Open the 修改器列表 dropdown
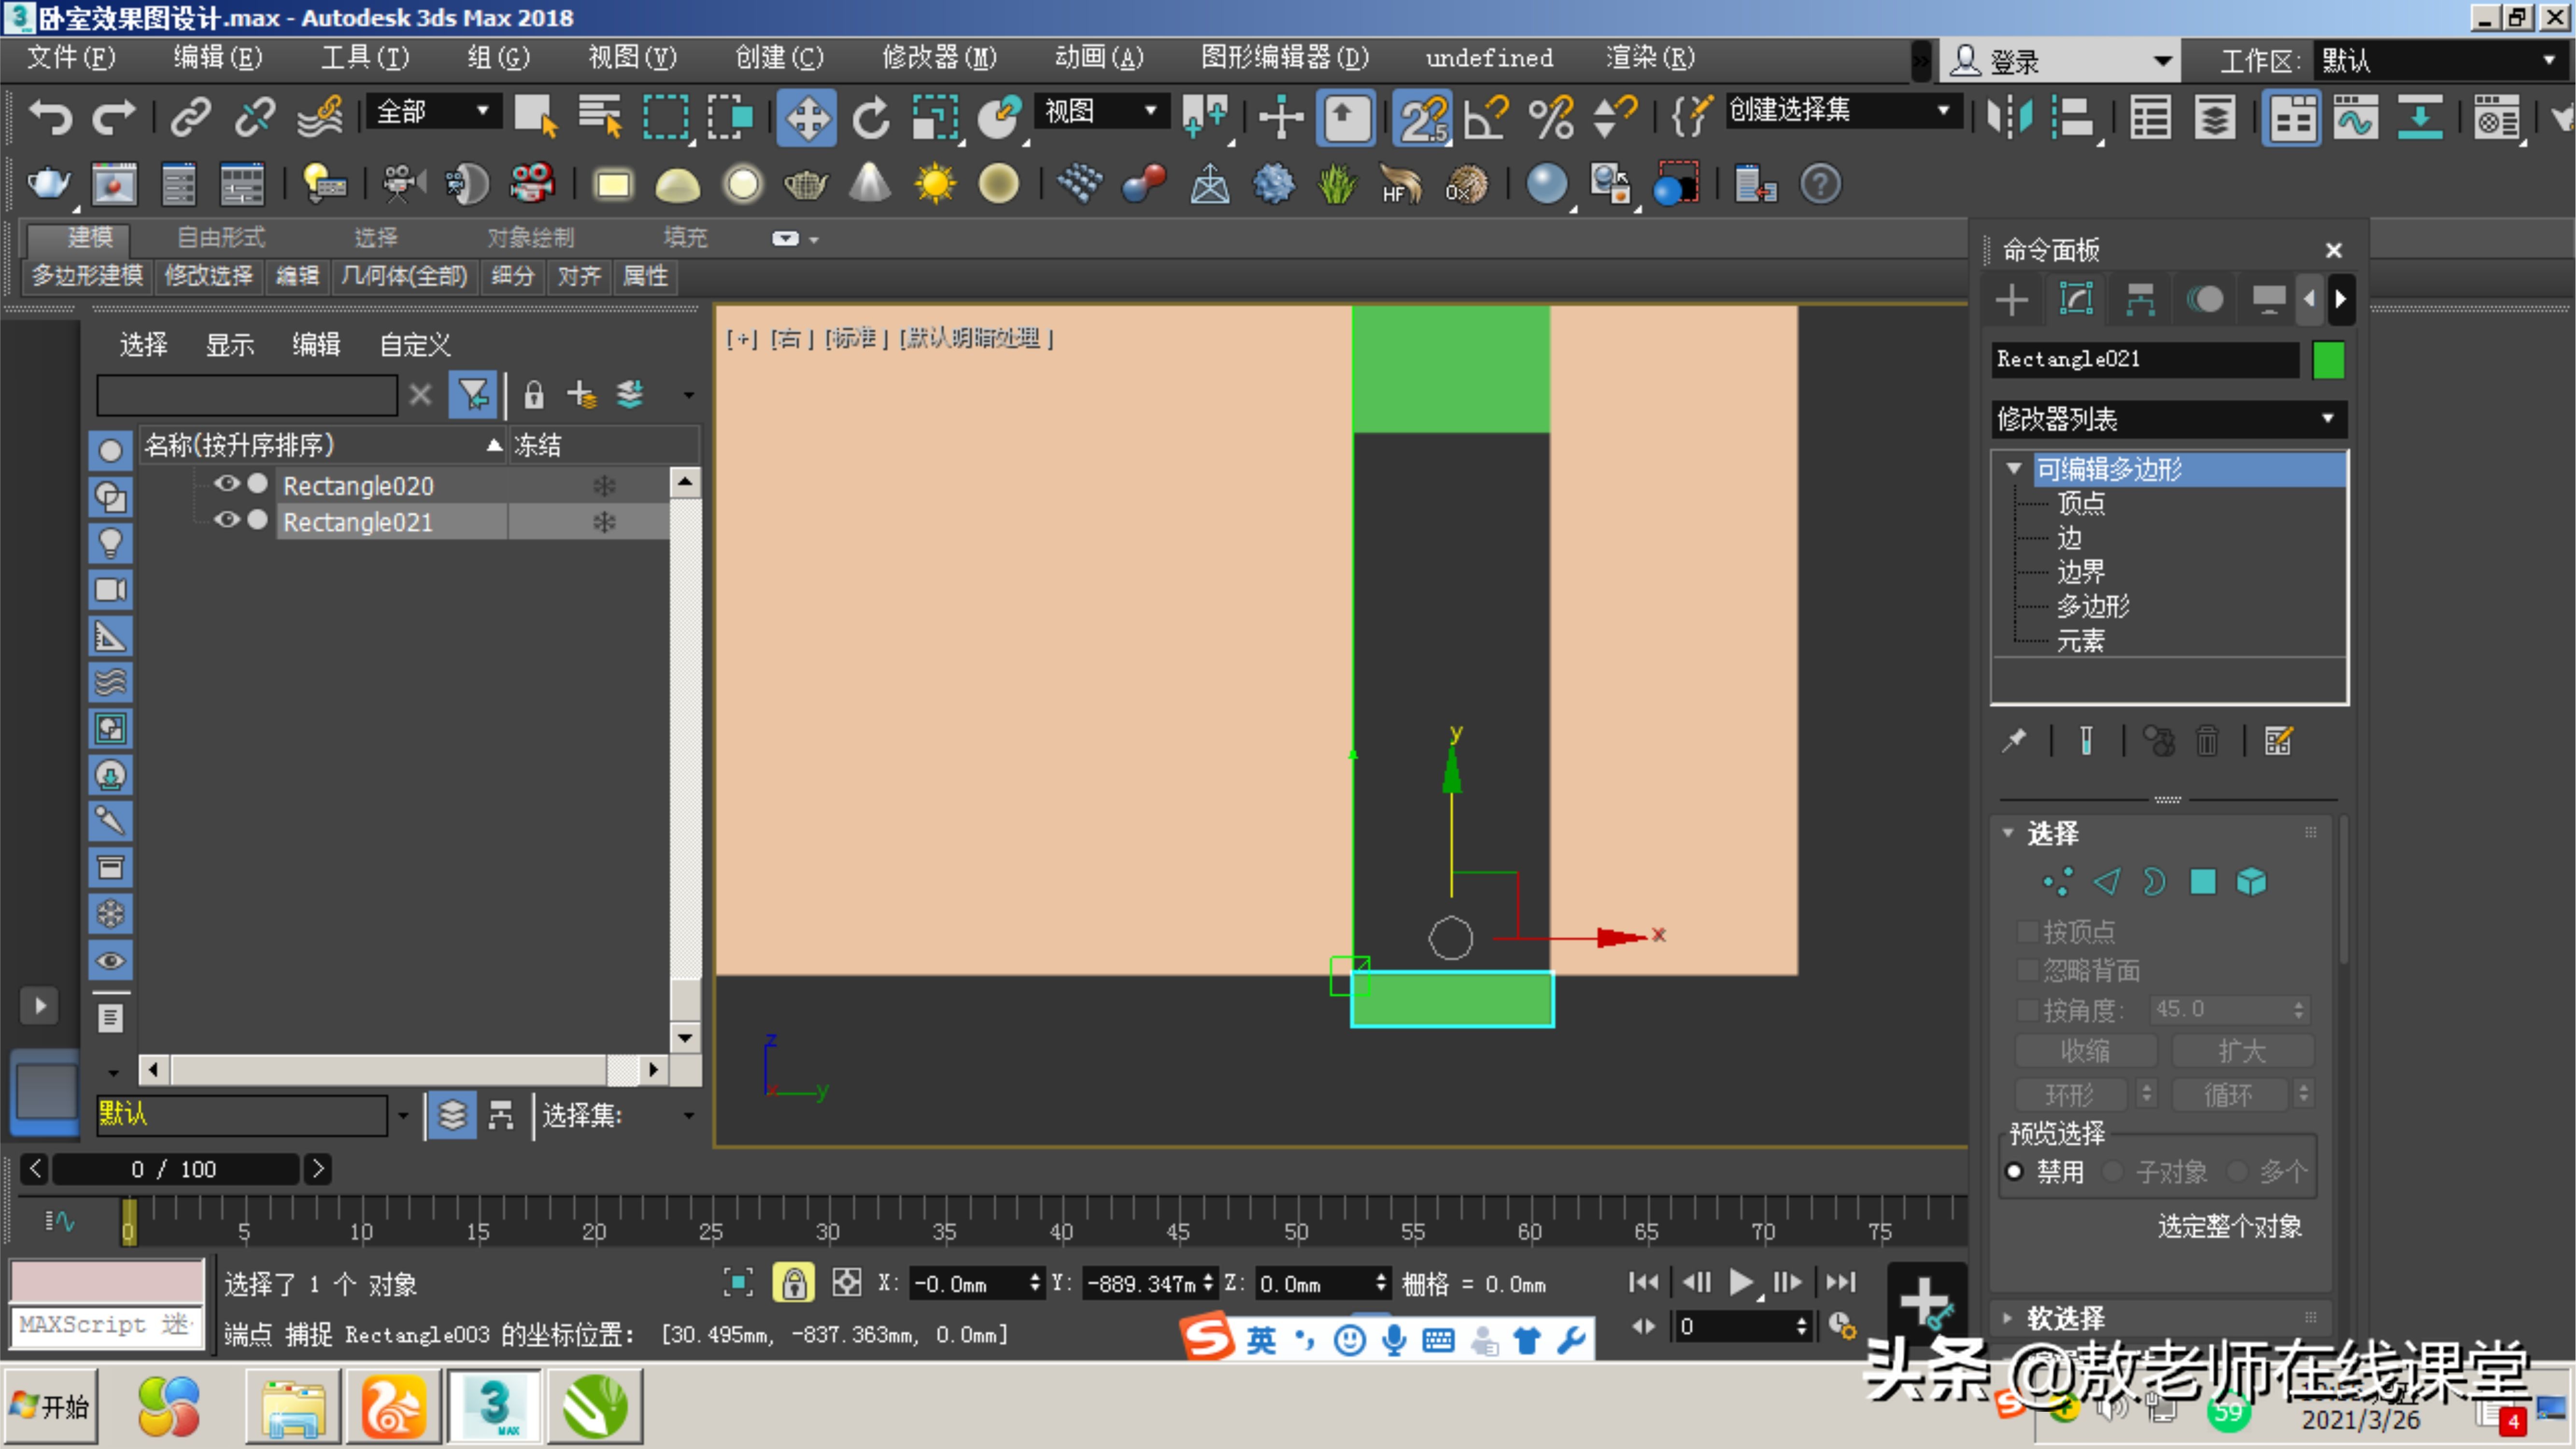Screen dimensions: 2576x1449 (x=2327, y=419)
